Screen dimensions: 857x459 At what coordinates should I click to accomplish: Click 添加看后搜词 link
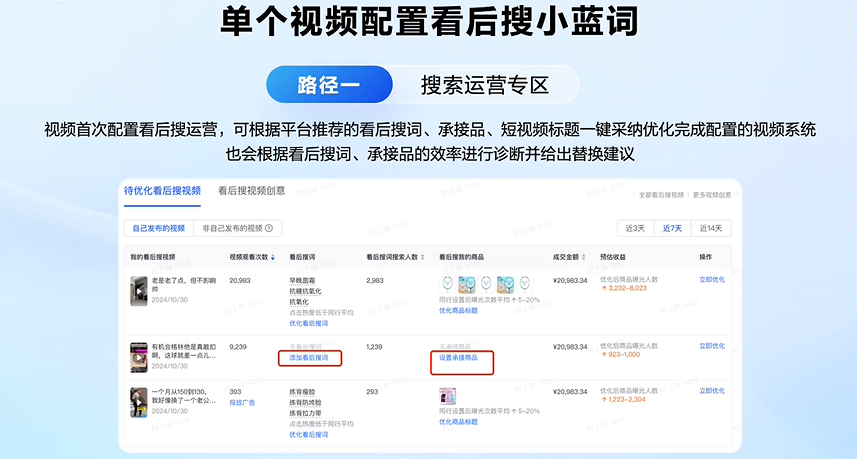[309, 357]
